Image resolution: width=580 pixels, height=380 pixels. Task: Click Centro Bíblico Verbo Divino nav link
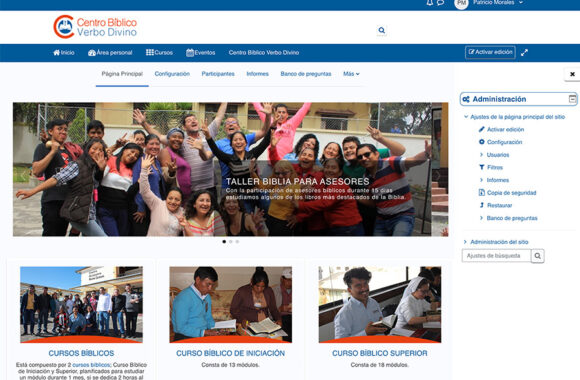tap(264, 53)
